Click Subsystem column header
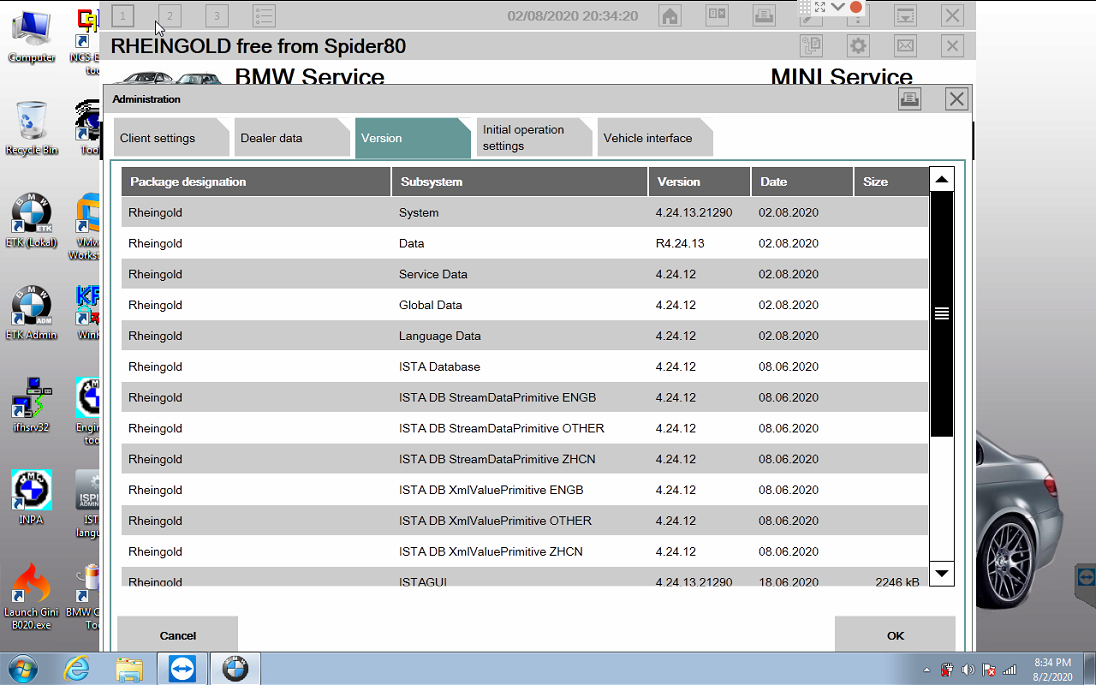Screen dimensions: 1096x685 [519, 182]
